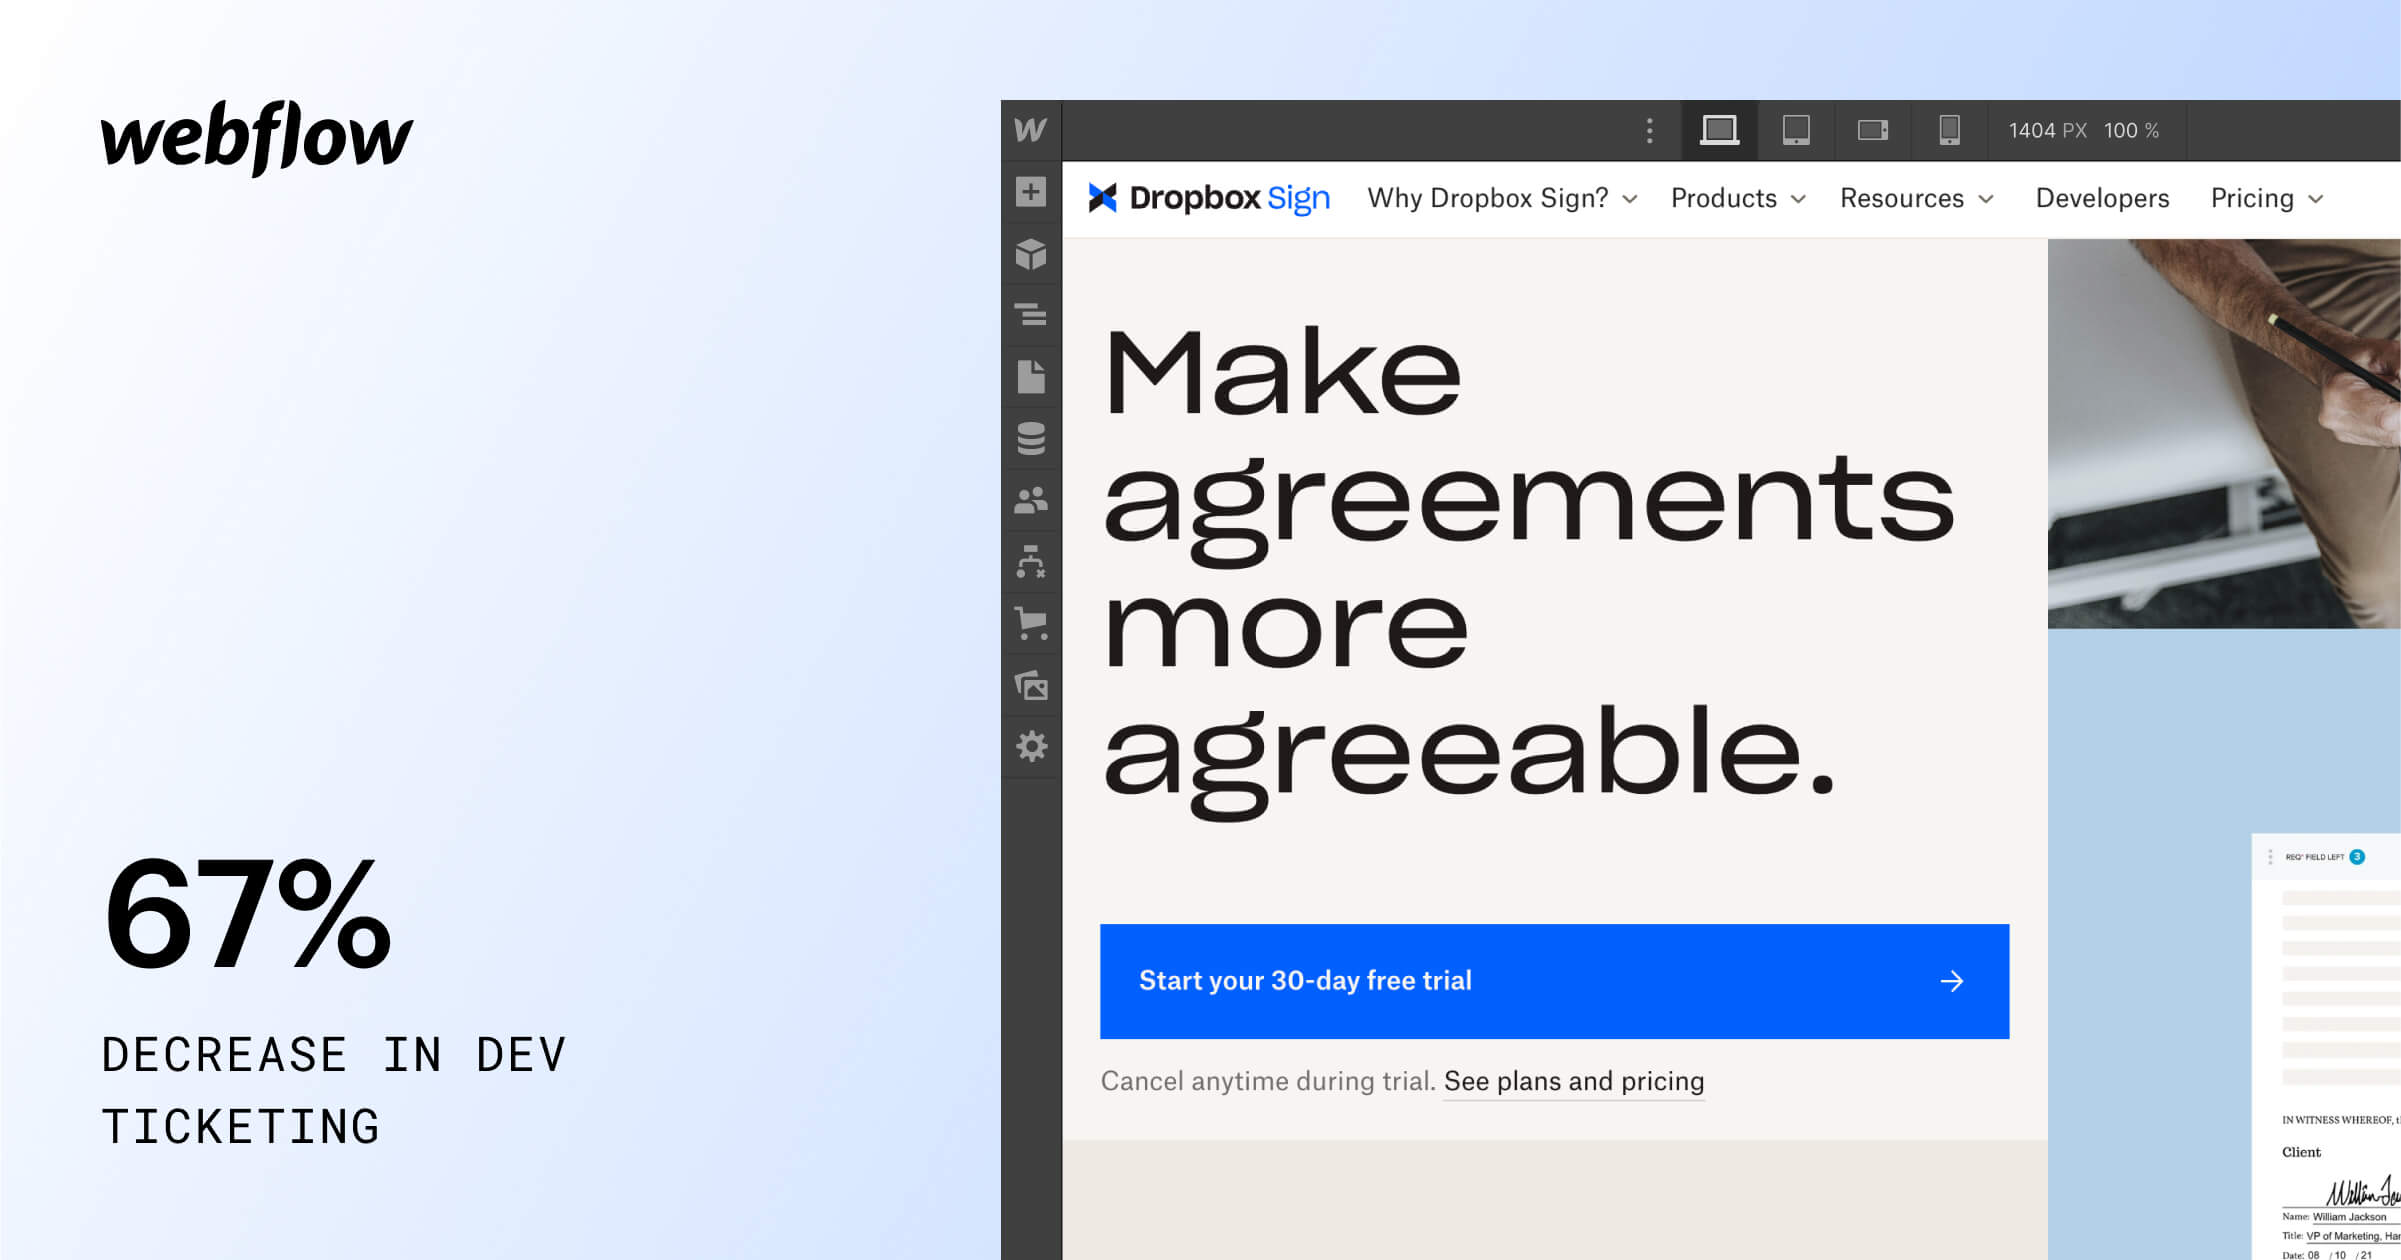Select the Developers nav item

[2101, 198]
